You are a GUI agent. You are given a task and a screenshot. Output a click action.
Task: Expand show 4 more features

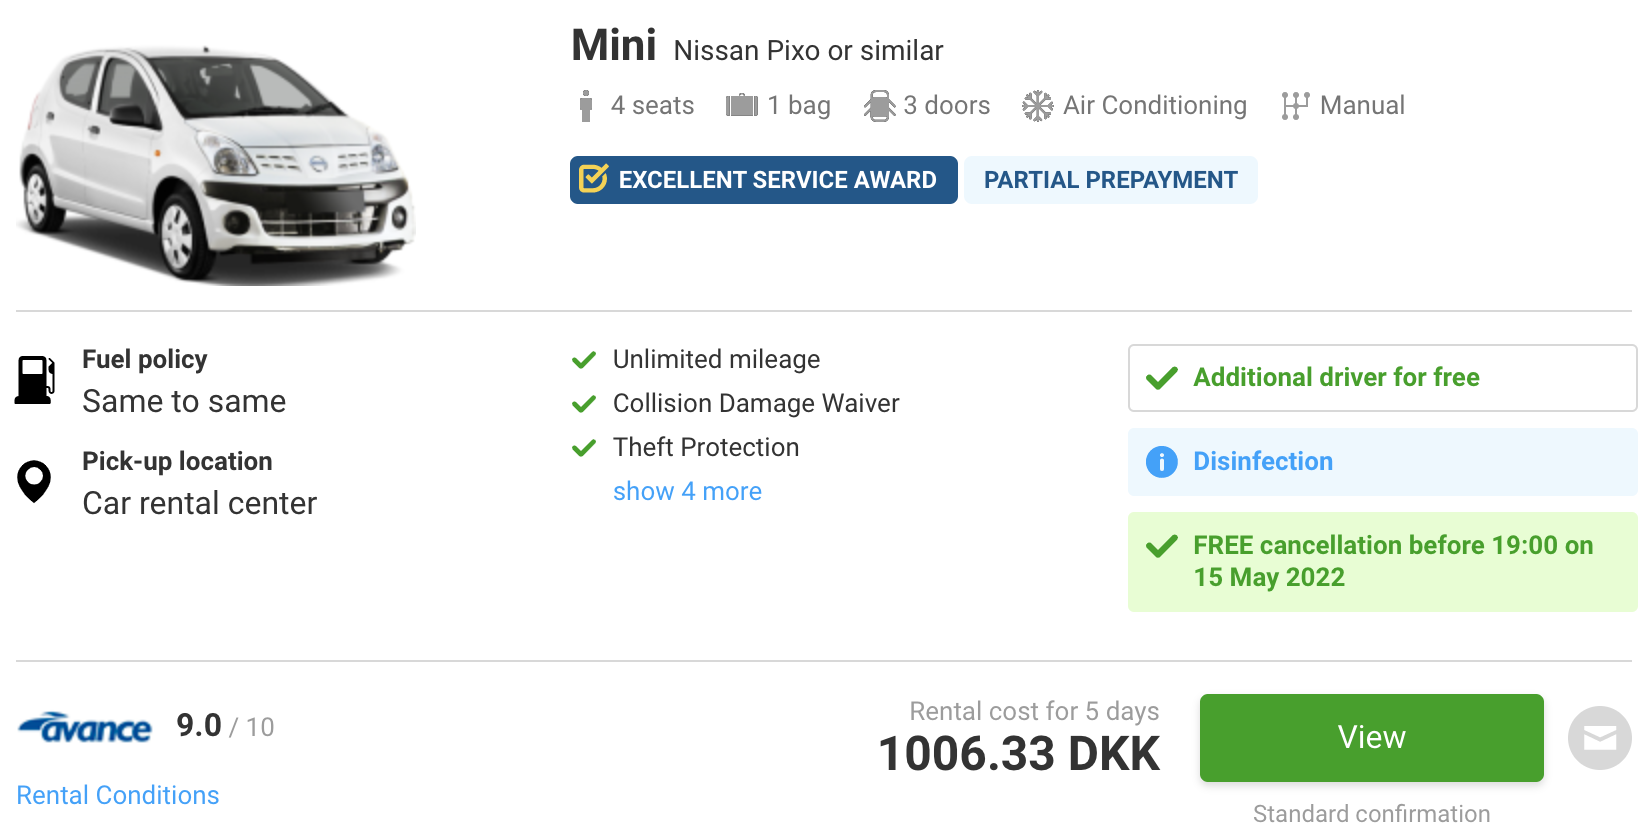tap(687, 491)
